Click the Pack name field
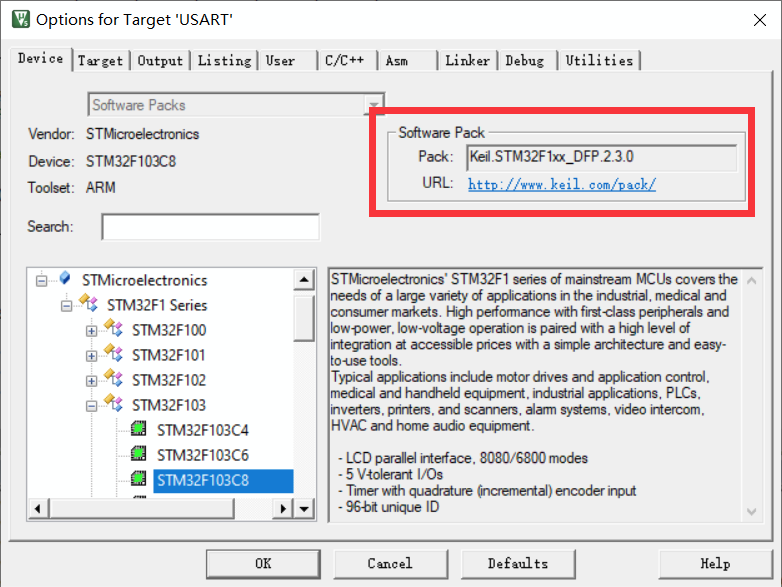The height and width of the screenshot is (587, 782). (x=601, y=158)
